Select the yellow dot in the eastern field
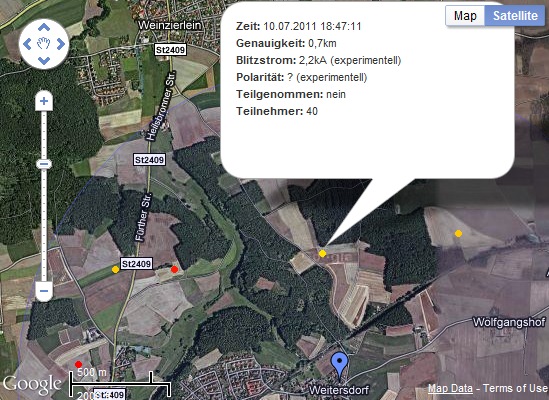Screen dimensions: 549x400 [458, 233]
